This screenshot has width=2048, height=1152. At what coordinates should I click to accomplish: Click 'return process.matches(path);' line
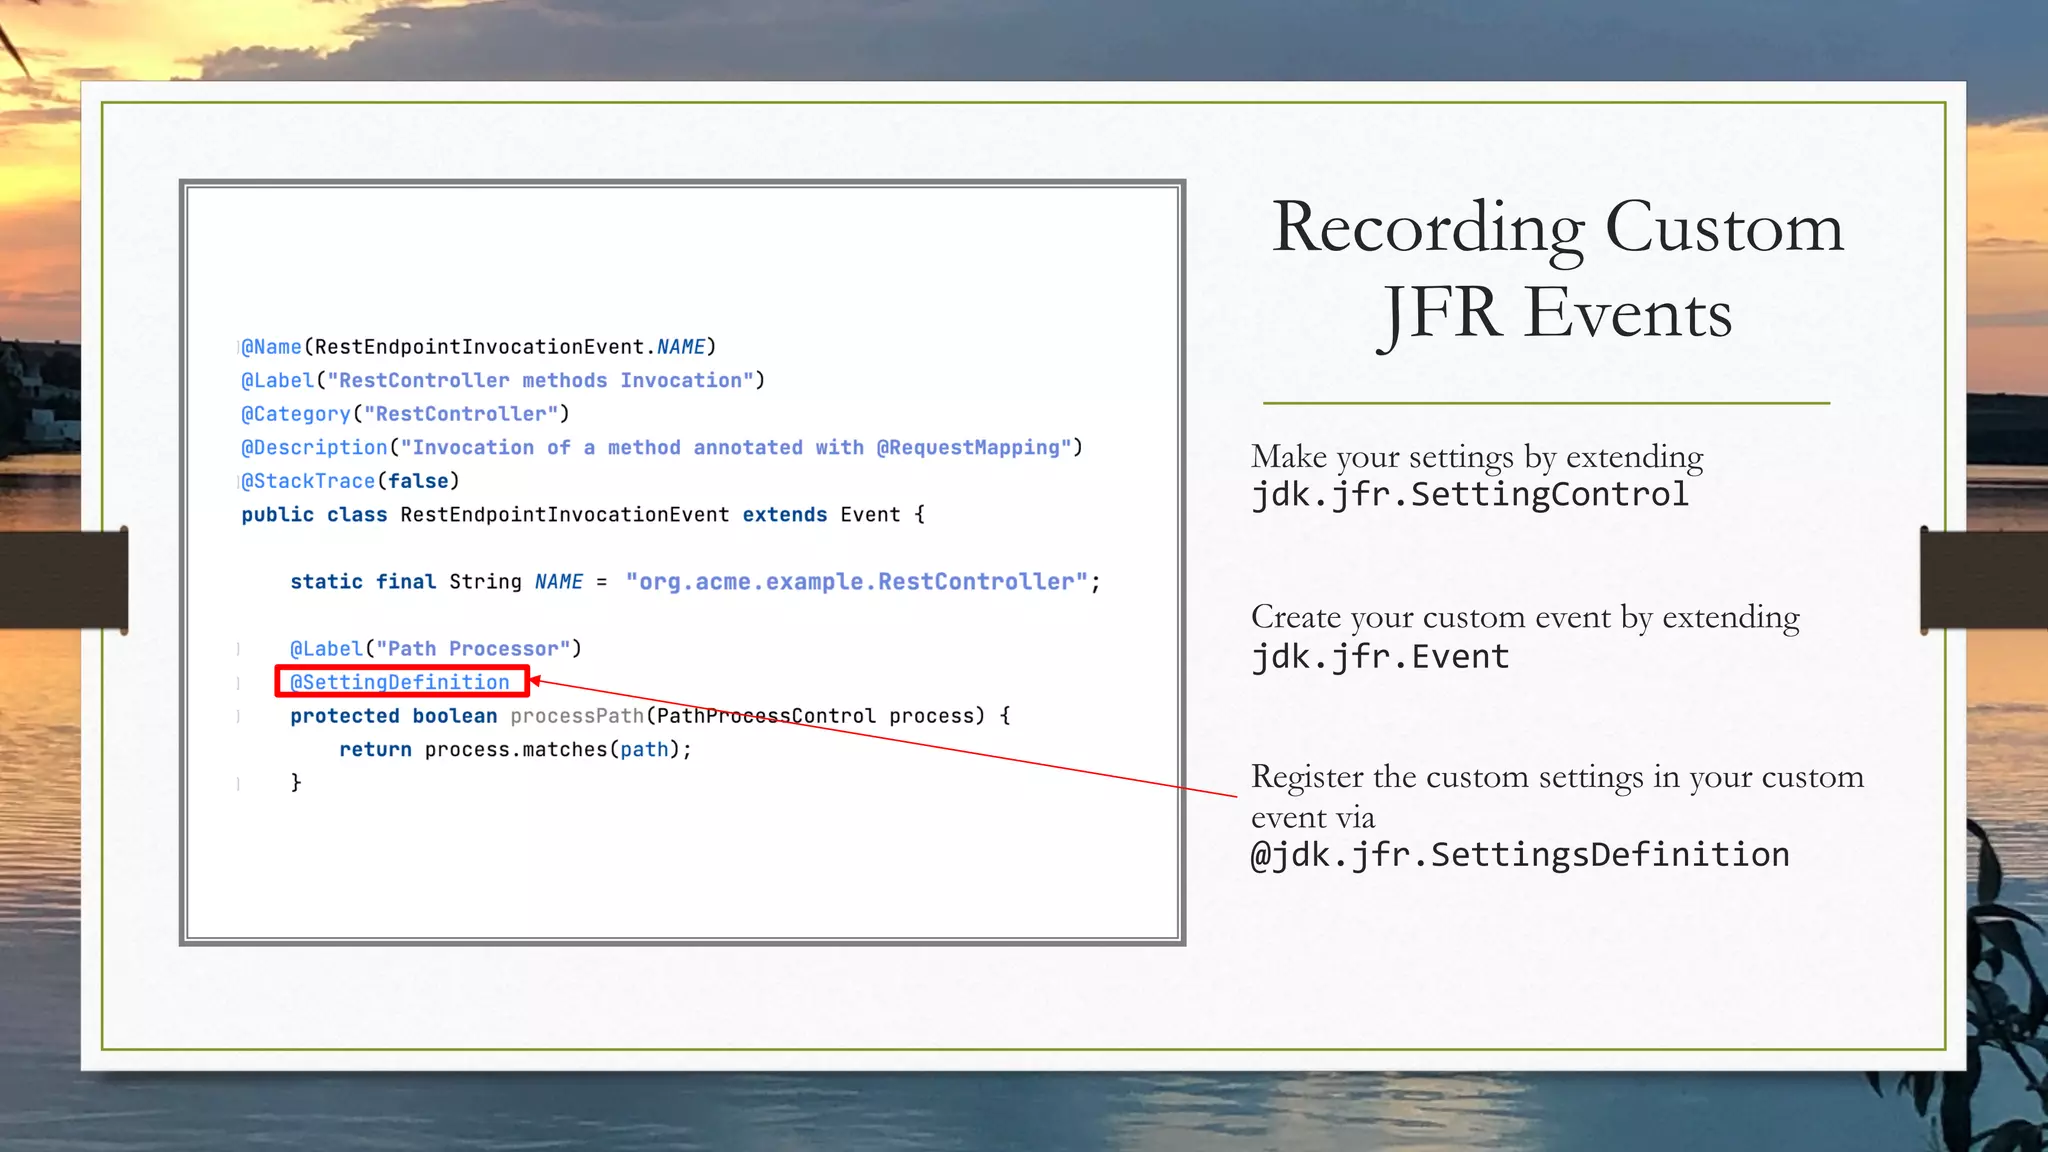click(x=515, y=750)
